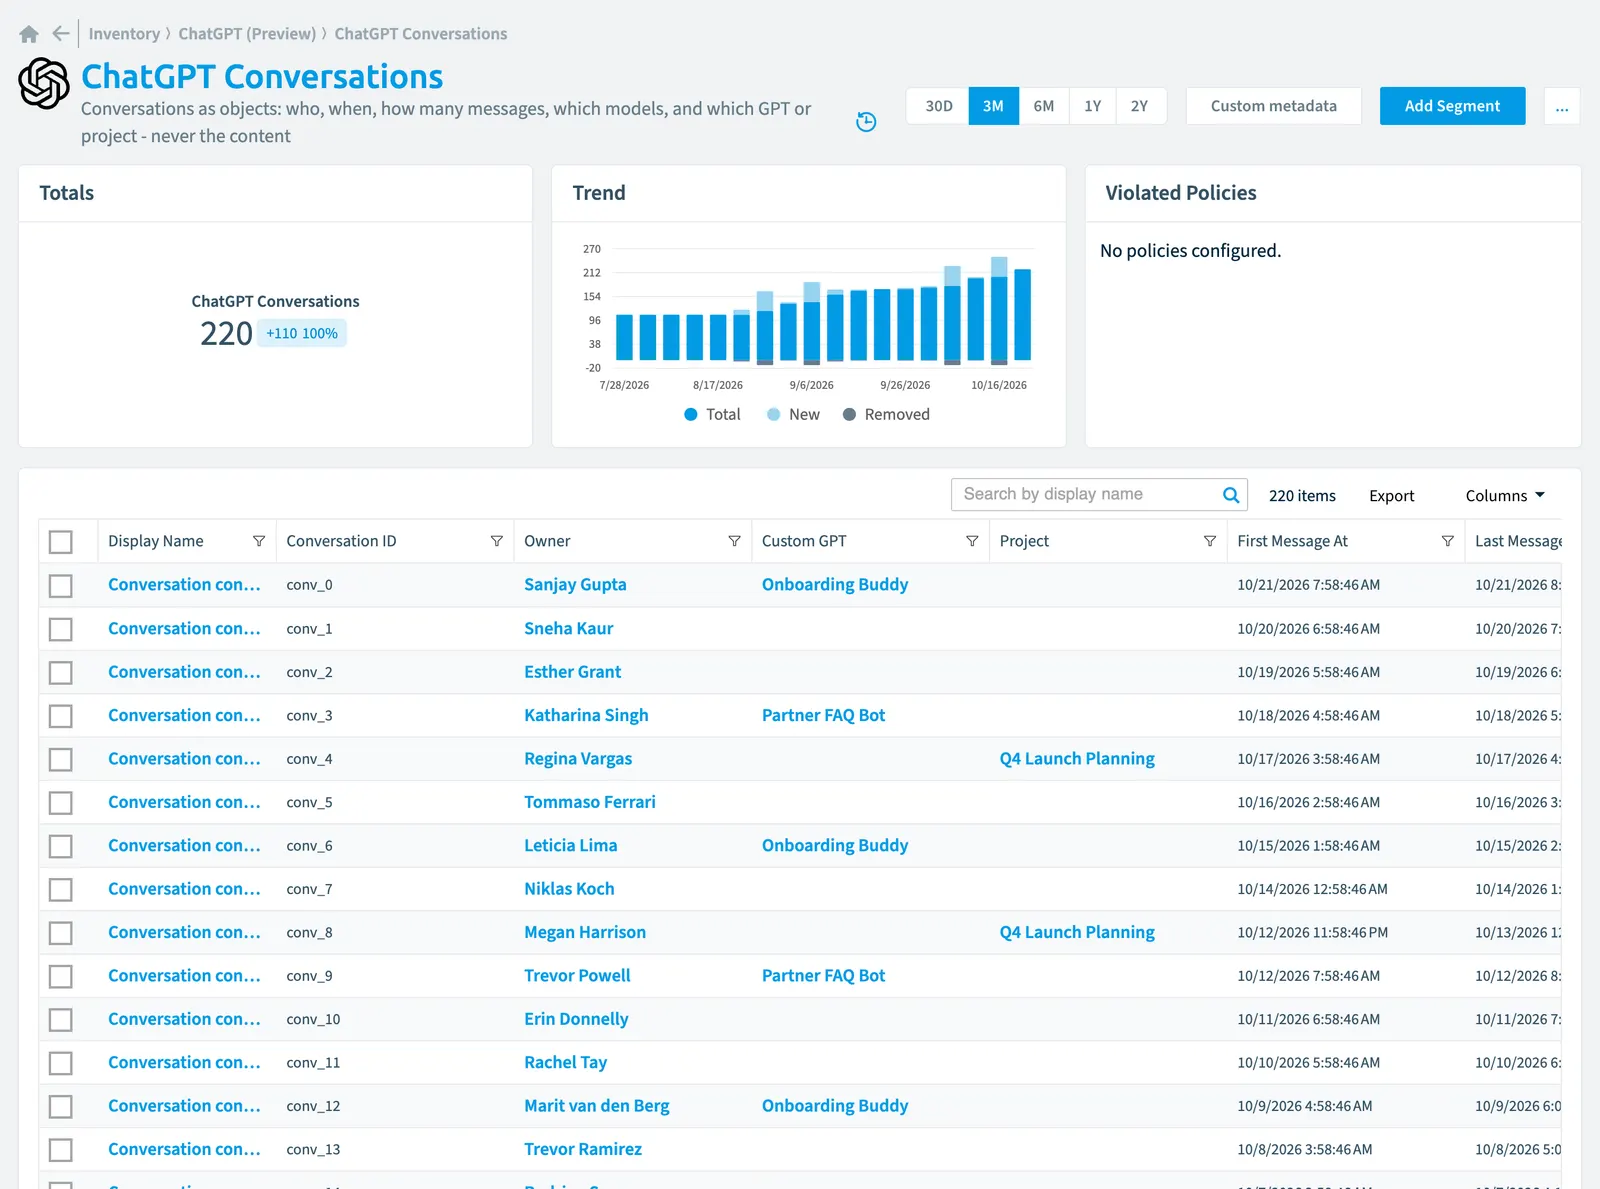
Task: Tick the conv_9 row checkbox
Action: [61, 976]
